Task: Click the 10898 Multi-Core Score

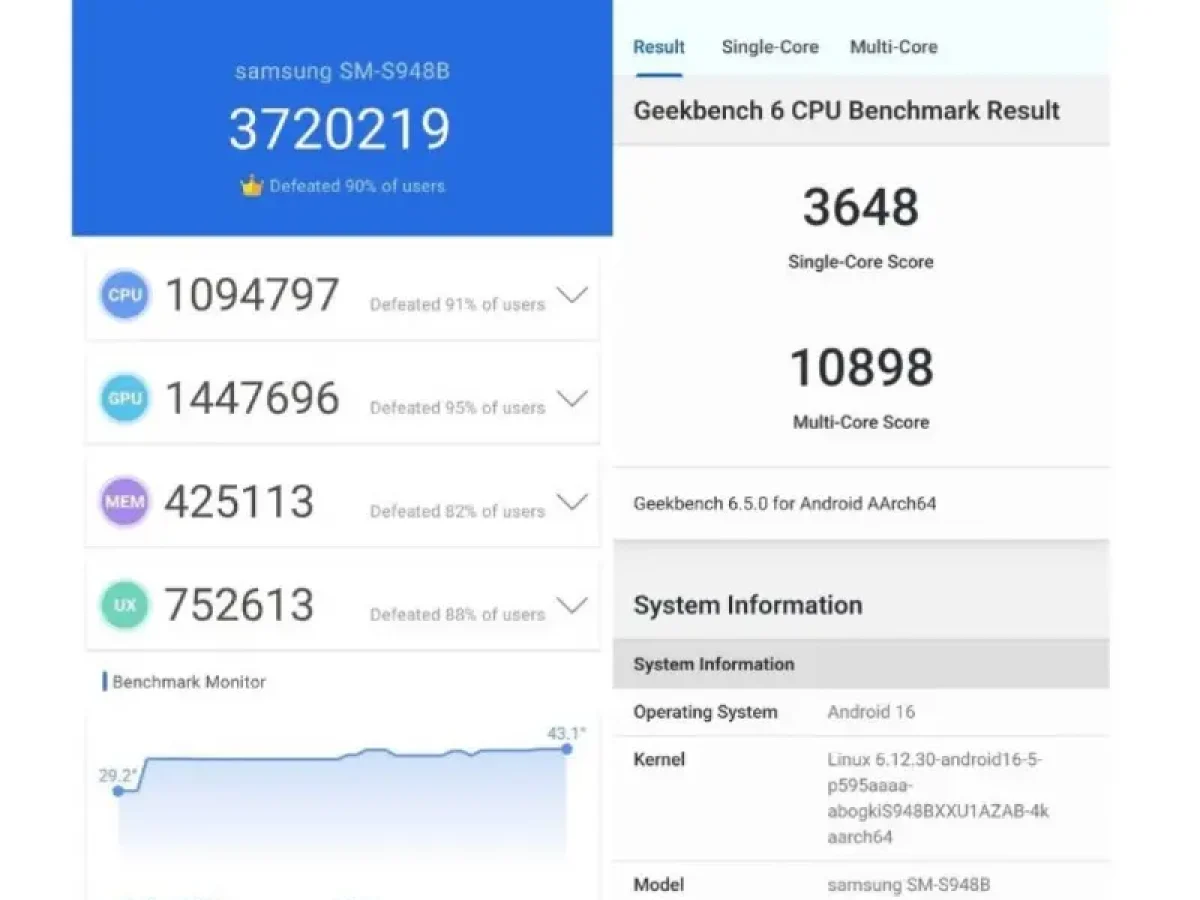Action: [861, 367]
